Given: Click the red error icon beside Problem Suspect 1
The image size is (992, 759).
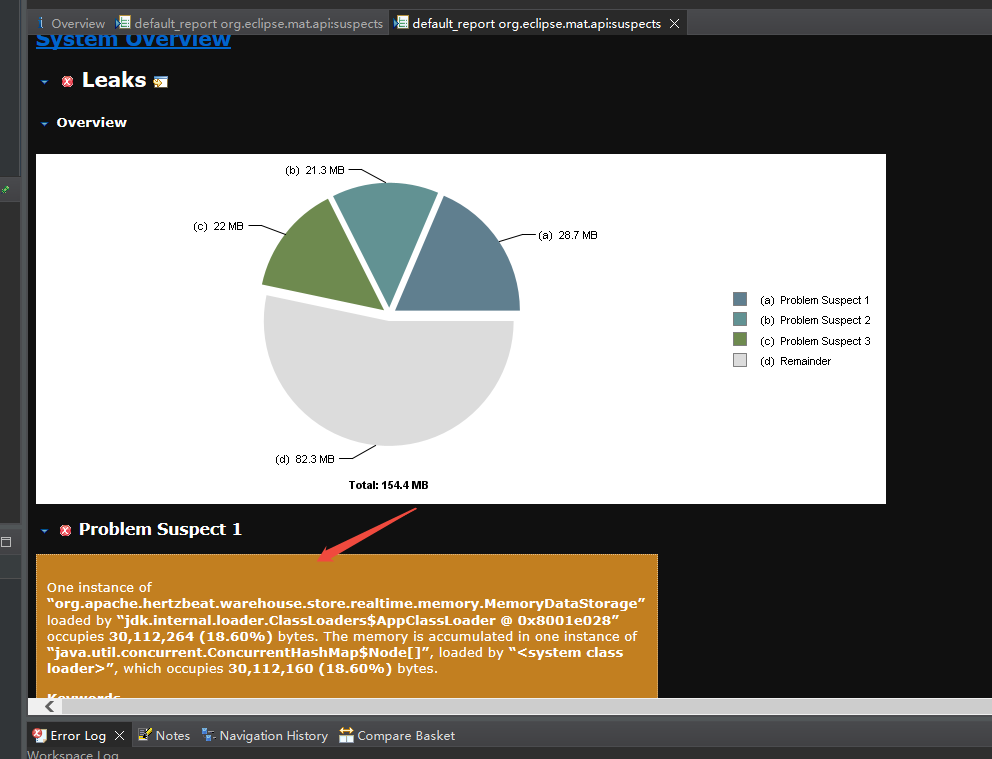Looking at the screenshot, I should tap(65, 530).
